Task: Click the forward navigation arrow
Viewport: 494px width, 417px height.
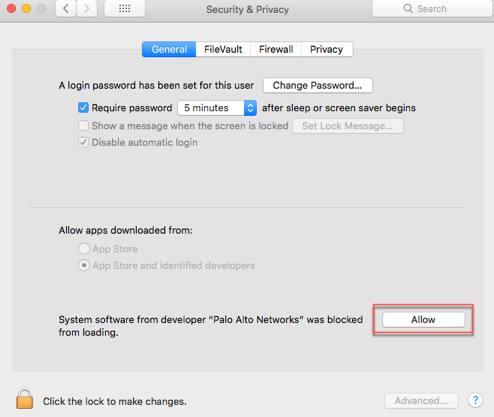Action: point(86,8)
